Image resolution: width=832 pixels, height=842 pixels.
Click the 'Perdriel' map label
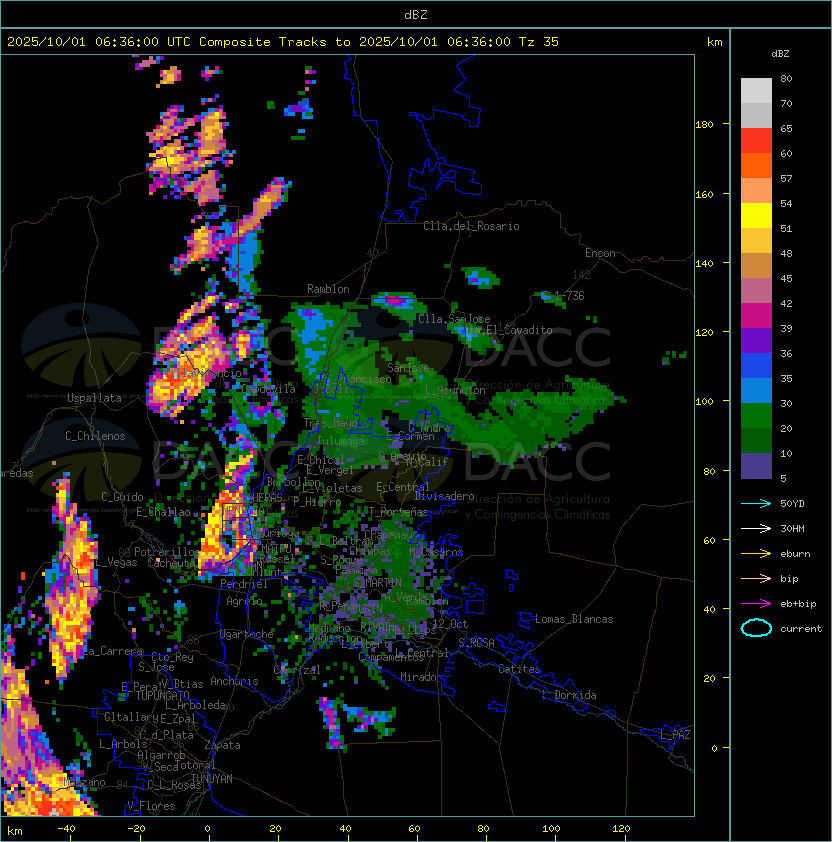tap(244, 584)
